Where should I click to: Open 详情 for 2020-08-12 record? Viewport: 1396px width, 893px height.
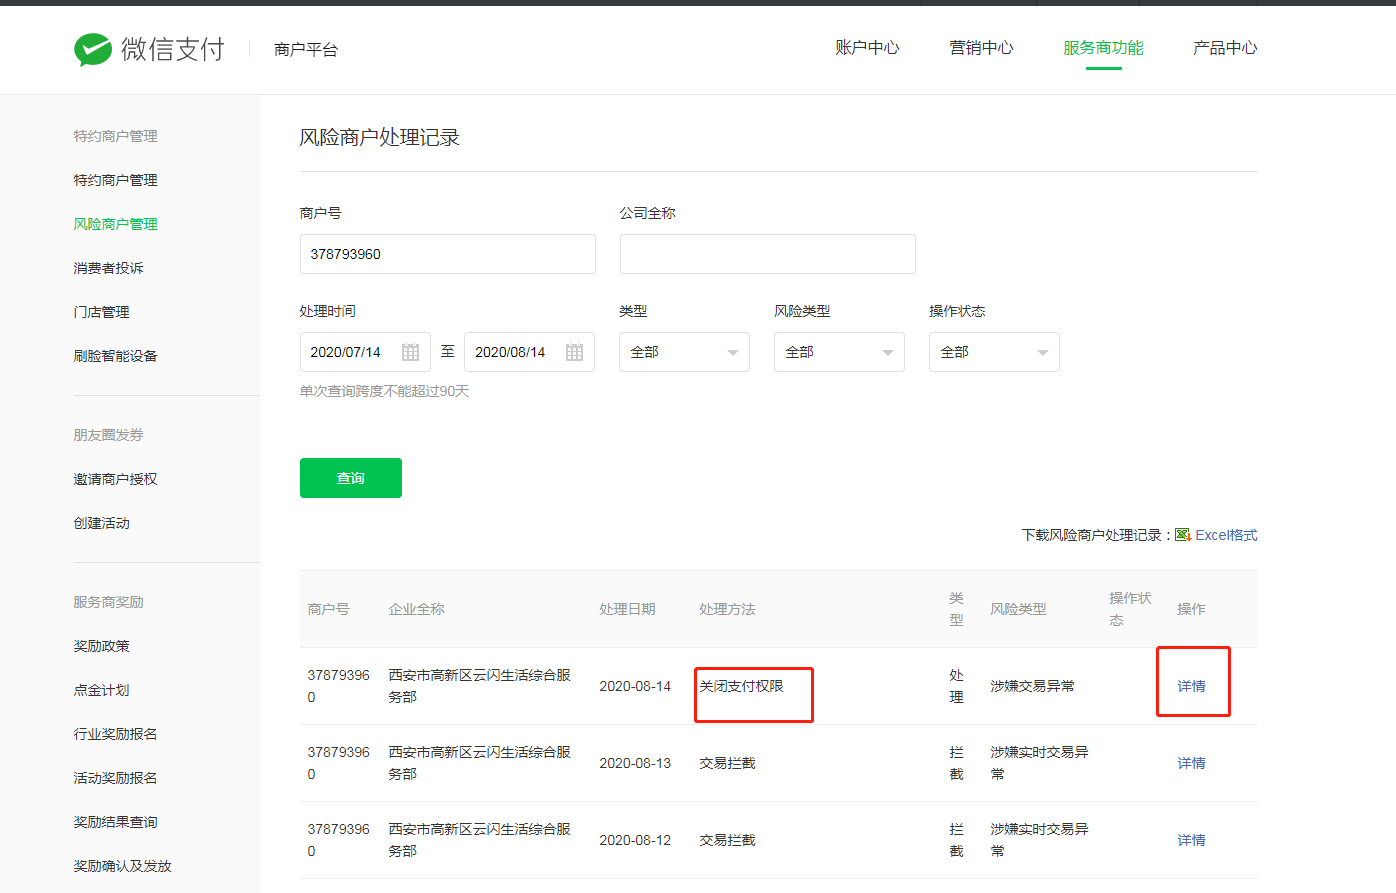pos(1191,840)
